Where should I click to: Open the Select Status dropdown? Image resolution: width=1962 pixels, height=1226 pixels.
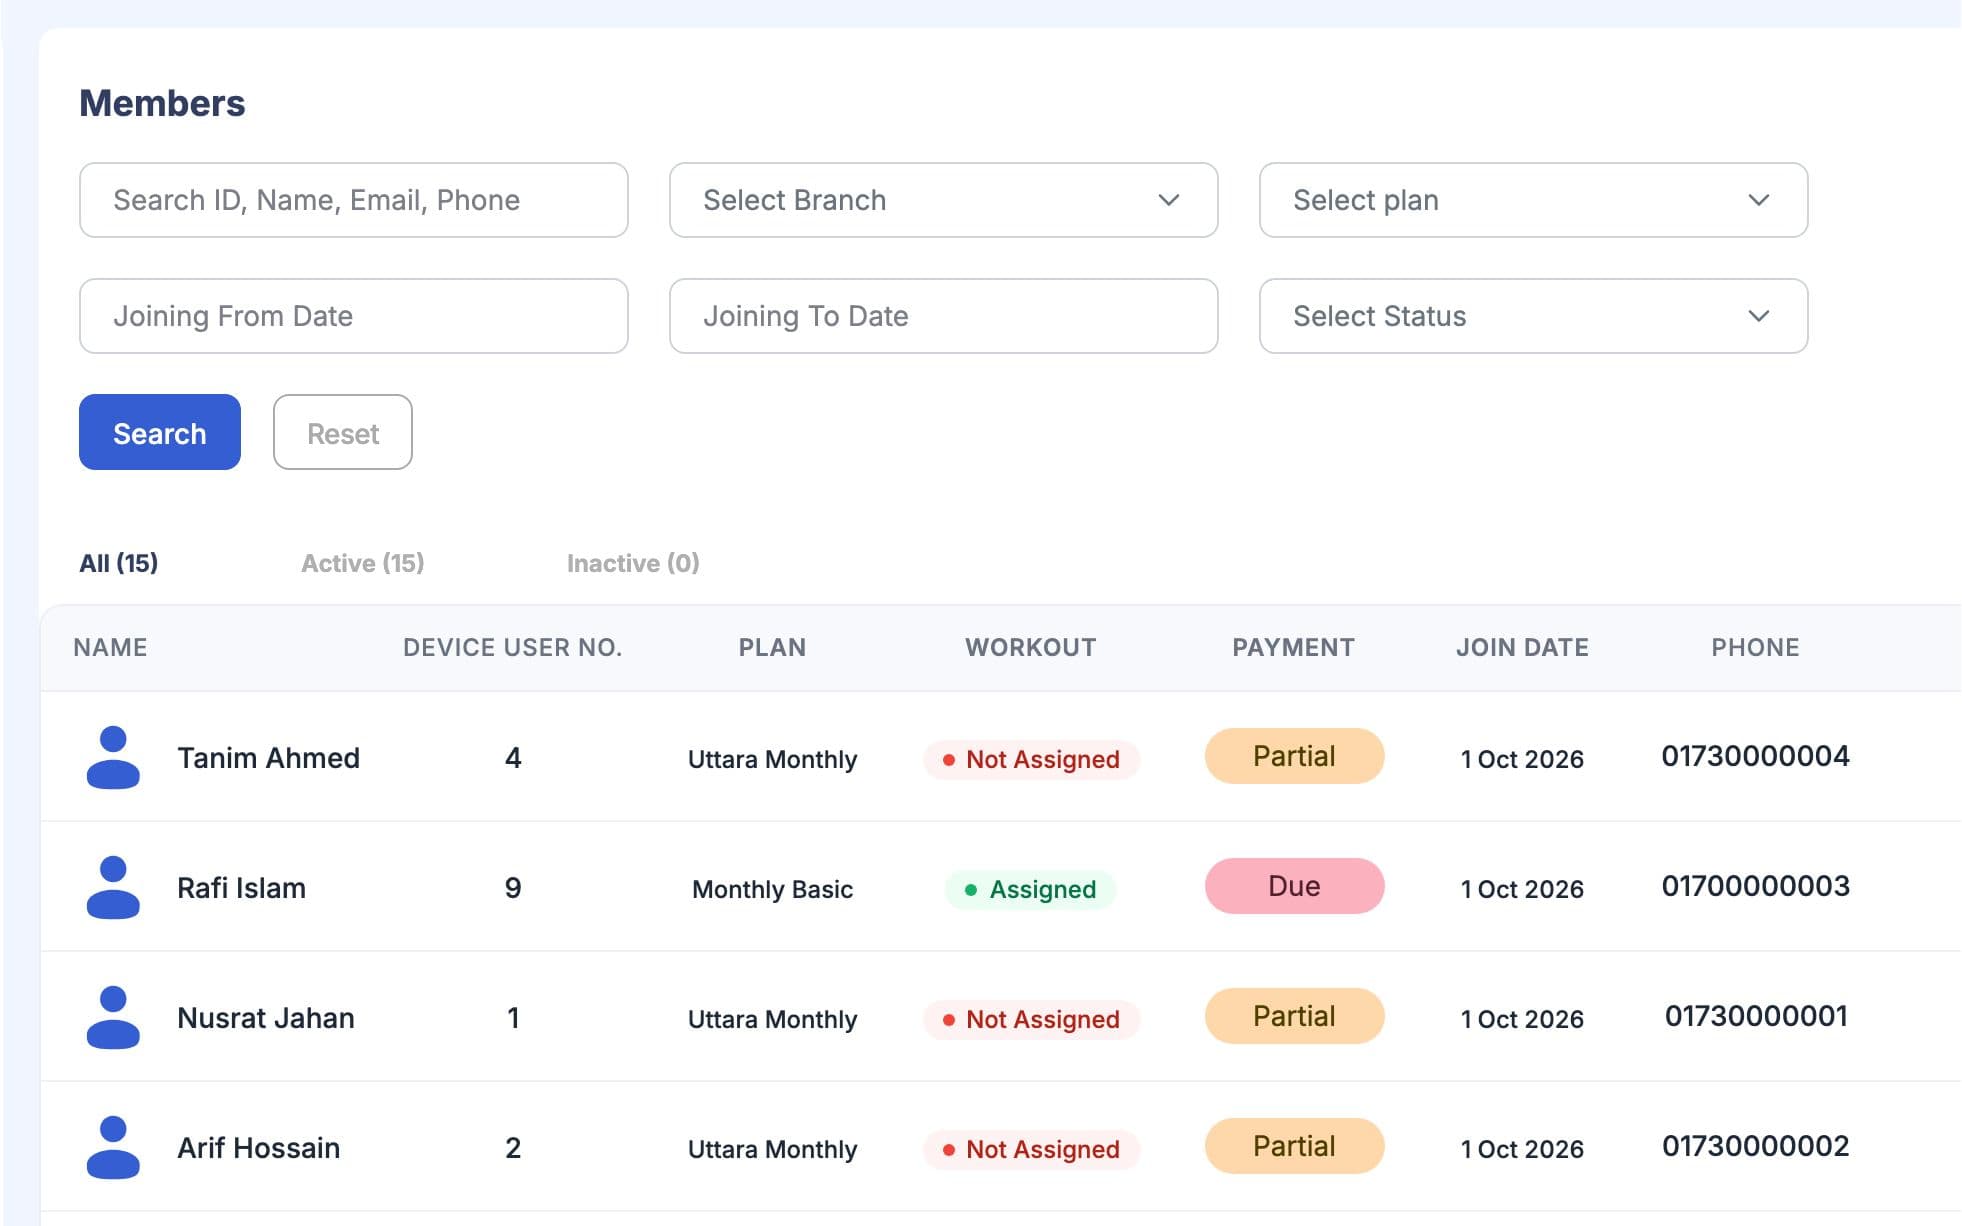point(1533,316)
